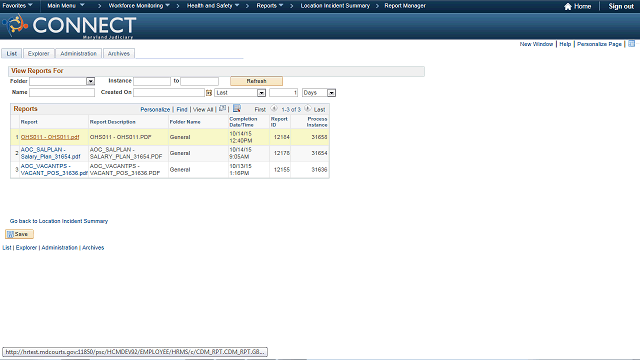This screenshot has height=360, width=640.
Task: Switch to the List tab
Action: [11, 53]
